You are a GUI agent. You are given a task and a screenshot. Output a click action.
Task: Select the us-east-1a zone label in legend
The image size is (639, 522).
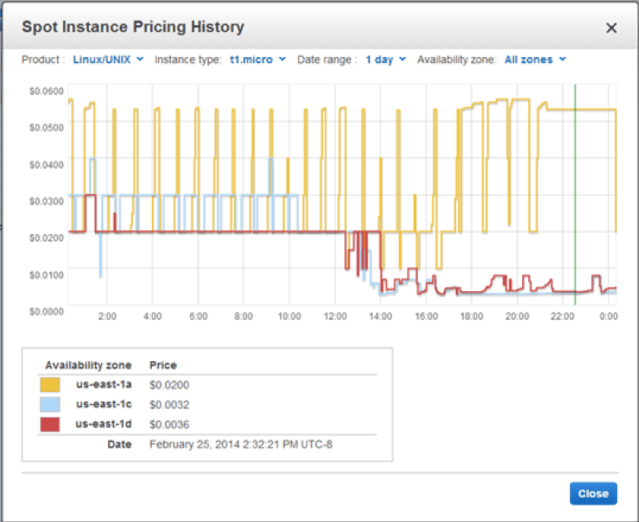(105, 384)
